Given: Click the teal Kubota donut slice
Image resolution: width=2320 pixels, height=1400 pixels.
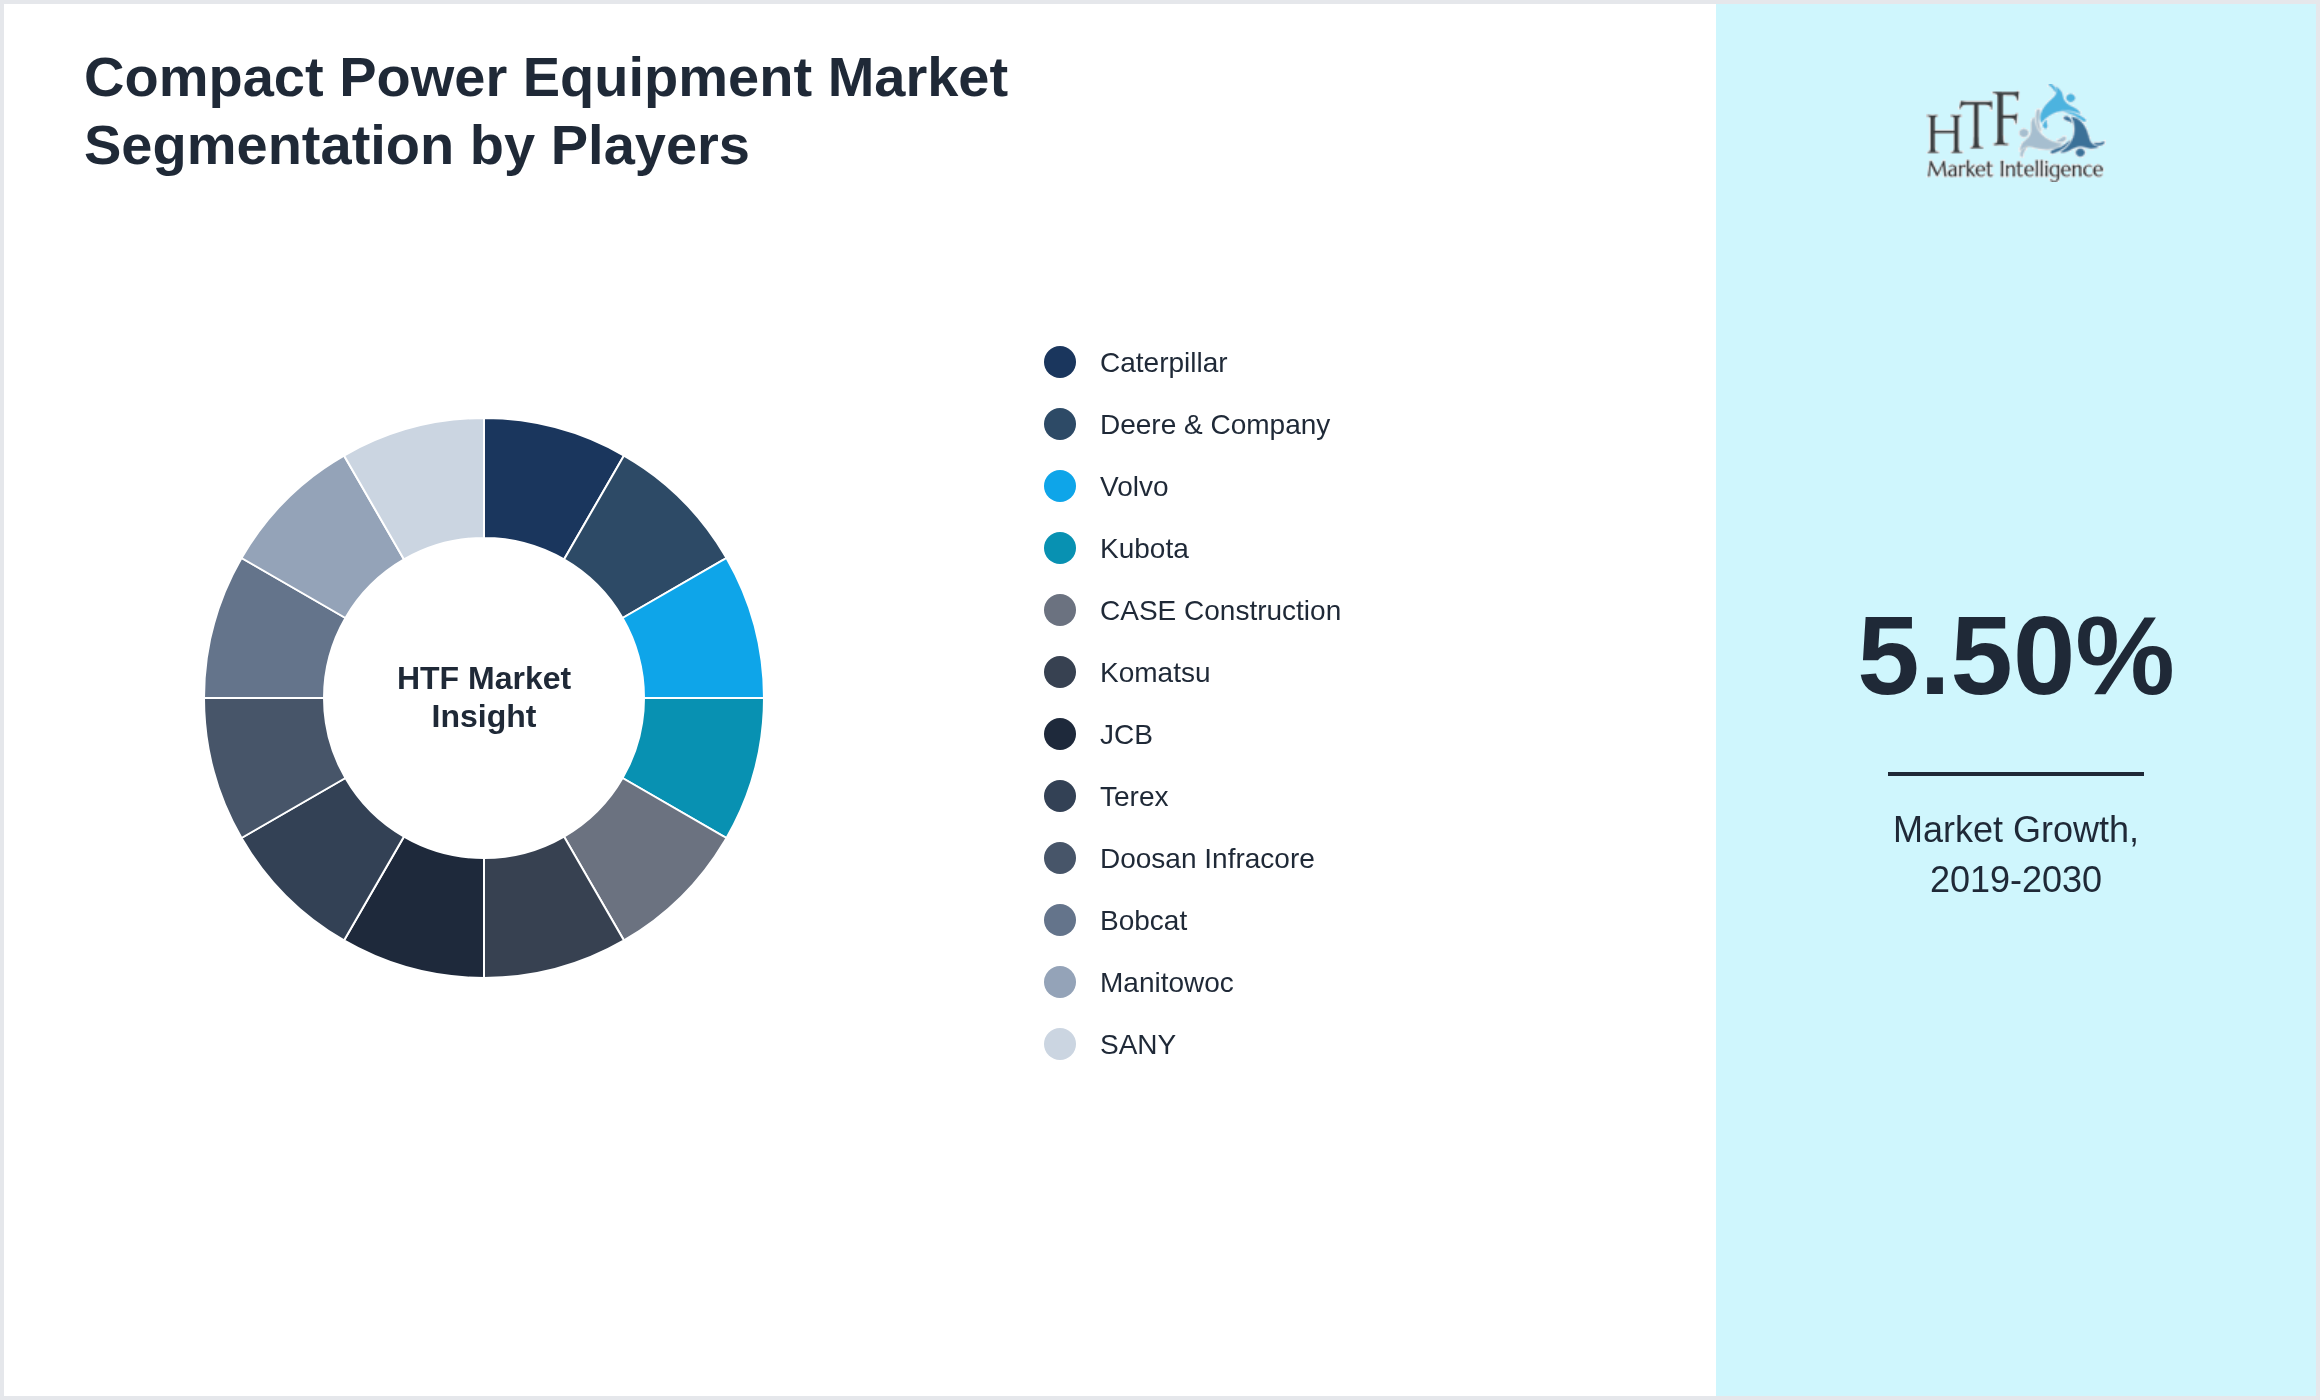Looking at the screenshot, I should 696,755.
